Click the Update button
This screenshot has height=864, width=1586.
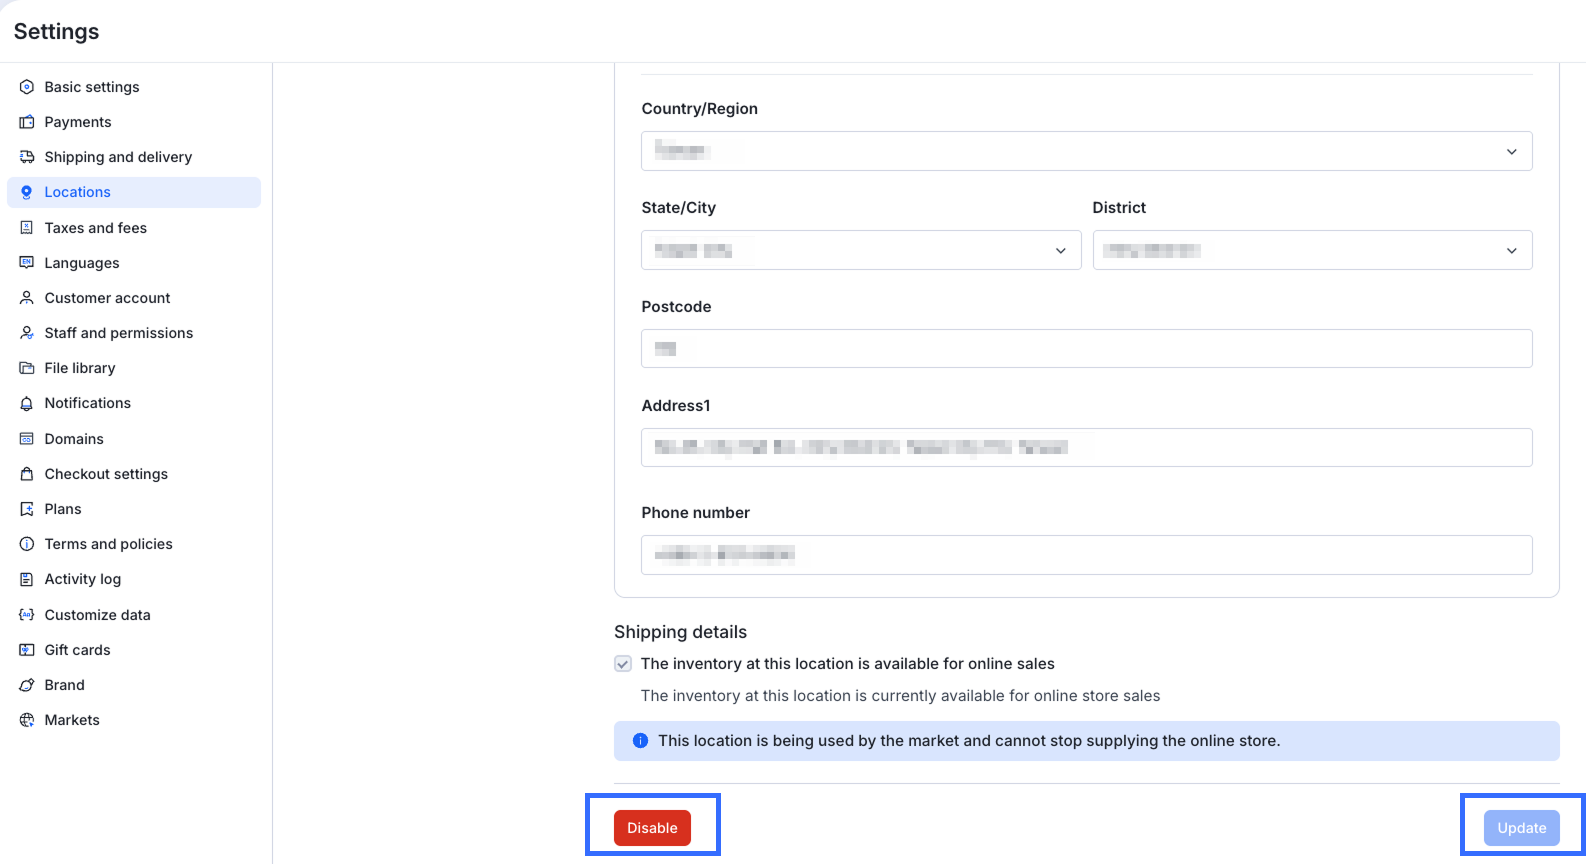(1521, 828)
